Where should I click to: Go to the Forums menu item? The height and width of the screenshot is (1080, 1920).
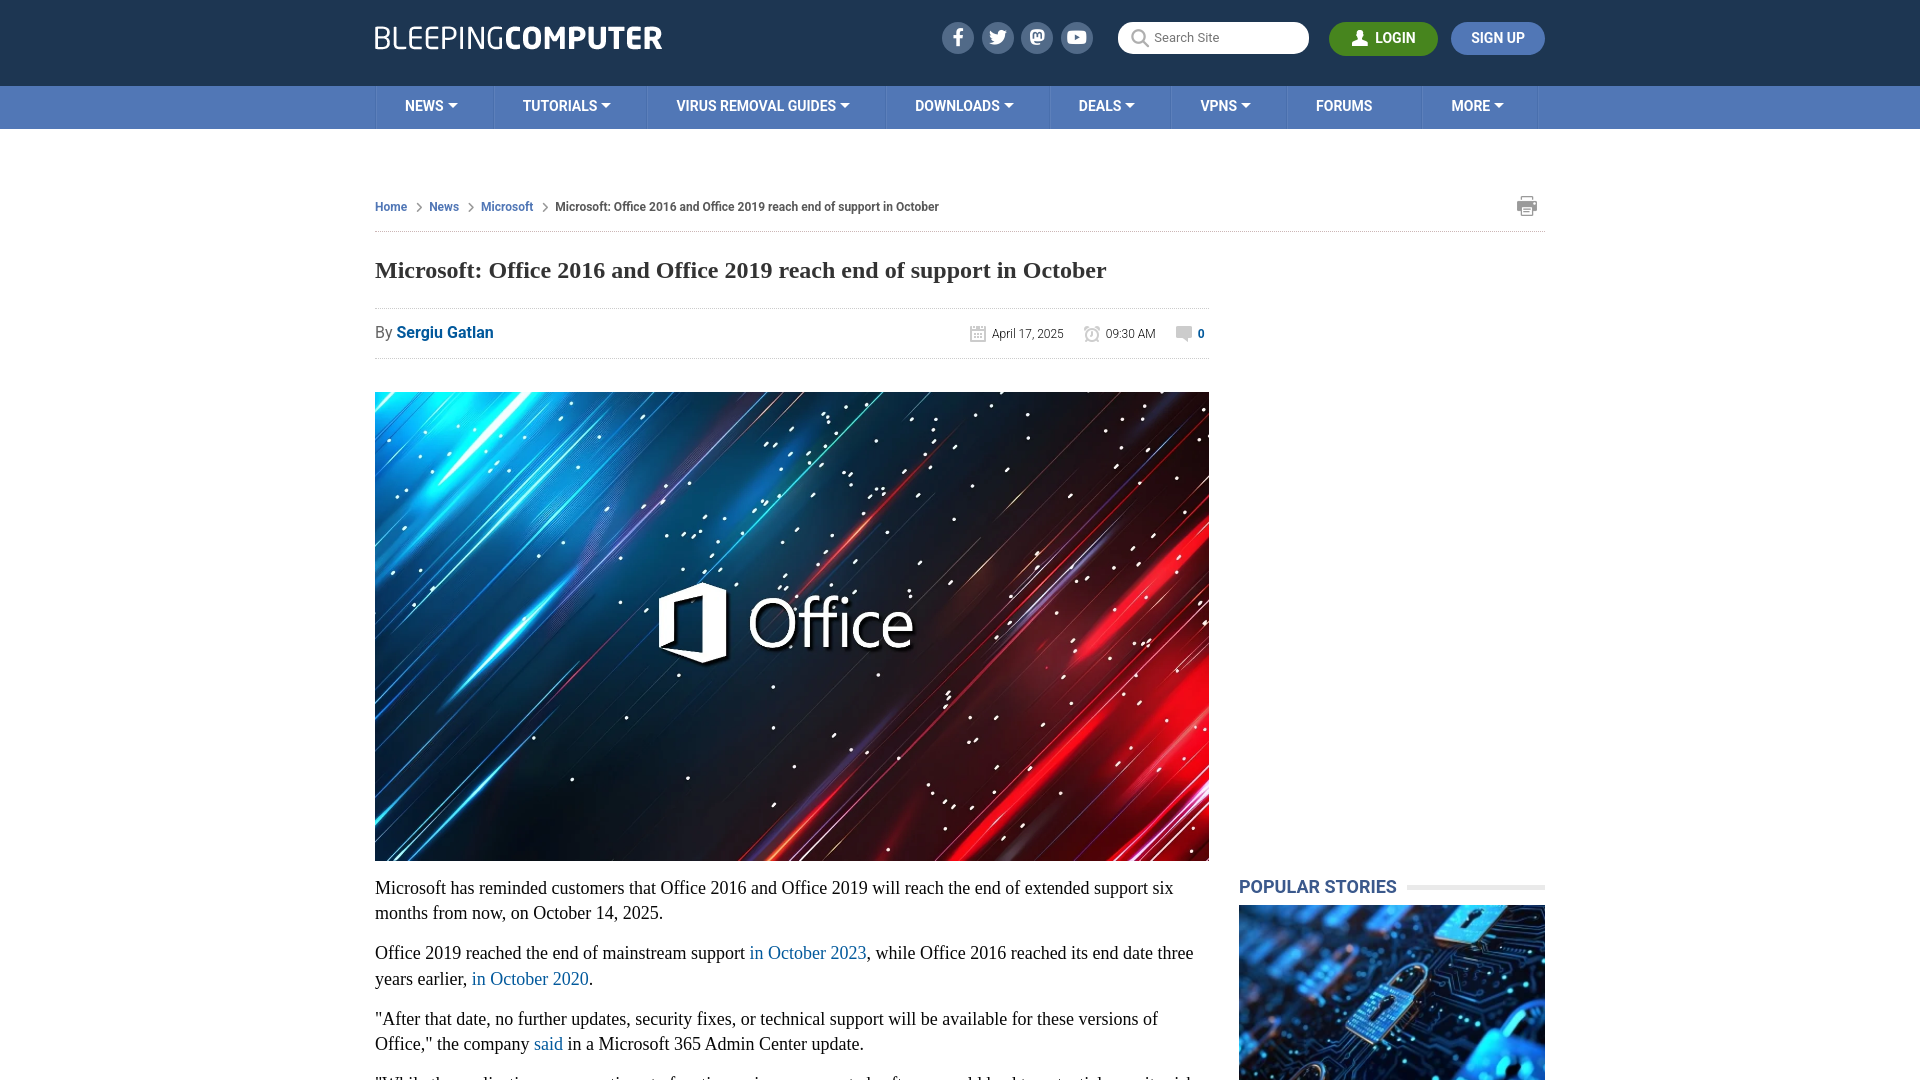(1343, 106)
